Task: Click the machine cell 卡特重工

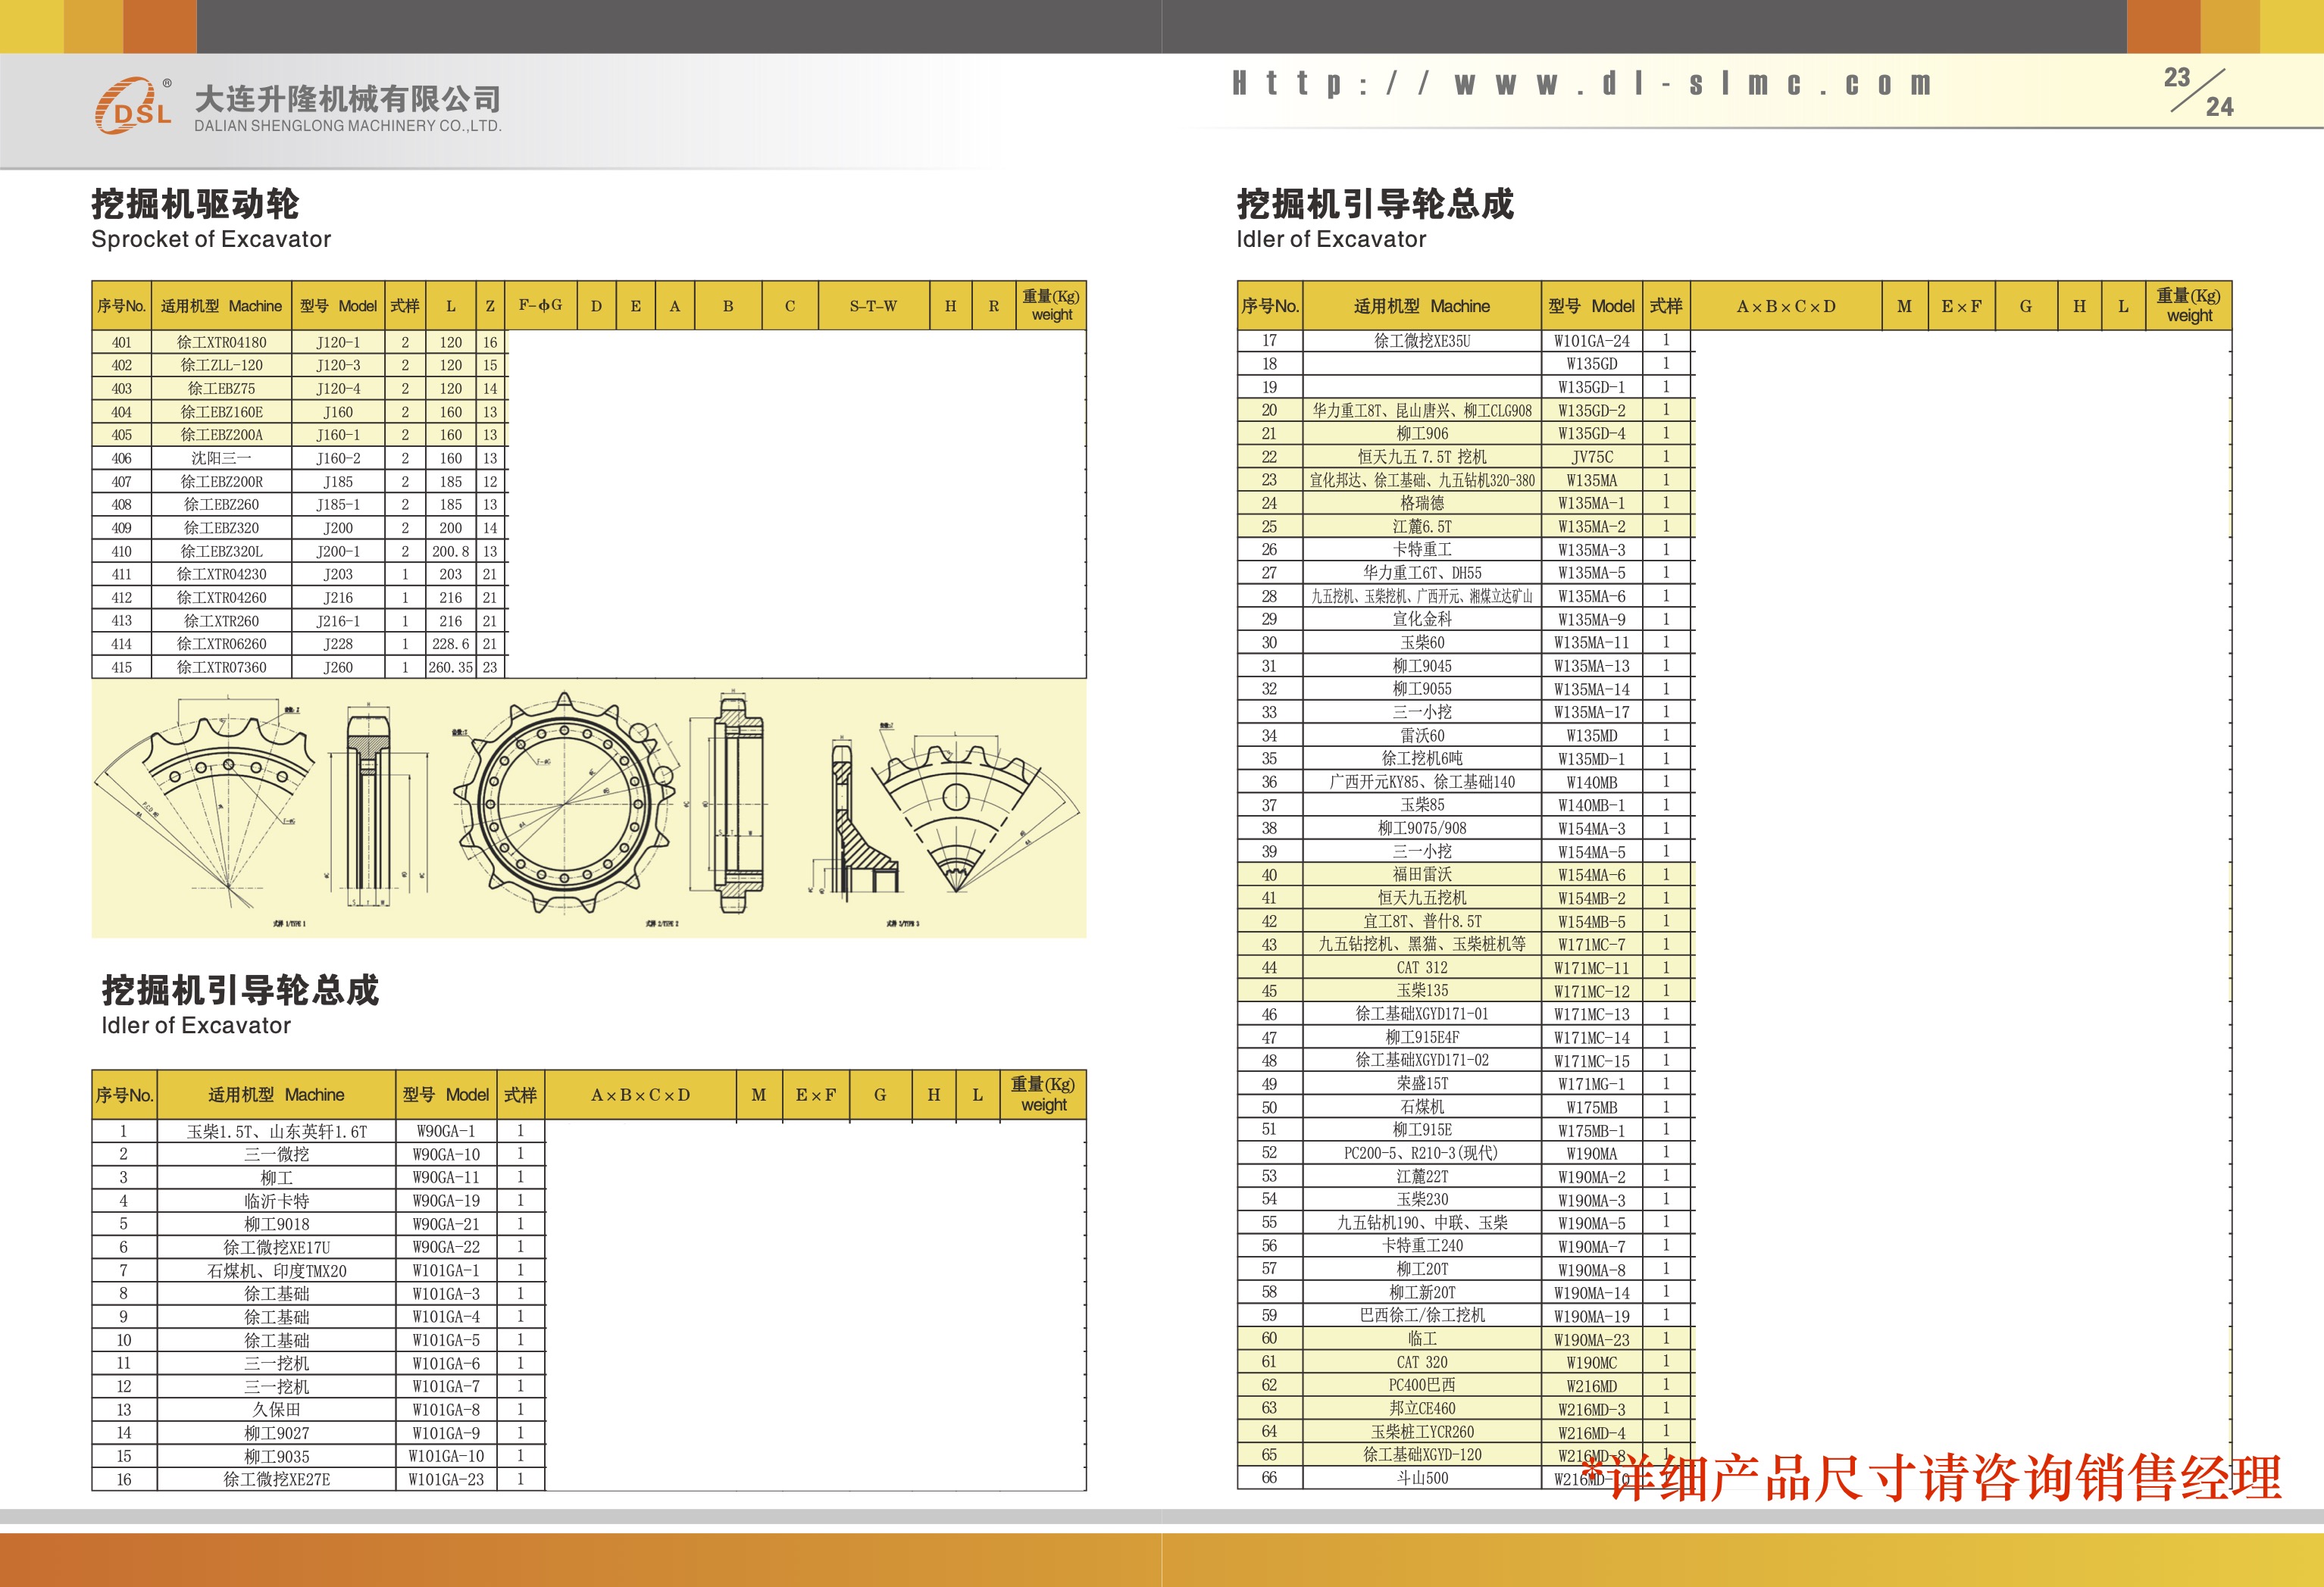Action: (1422, 550)
